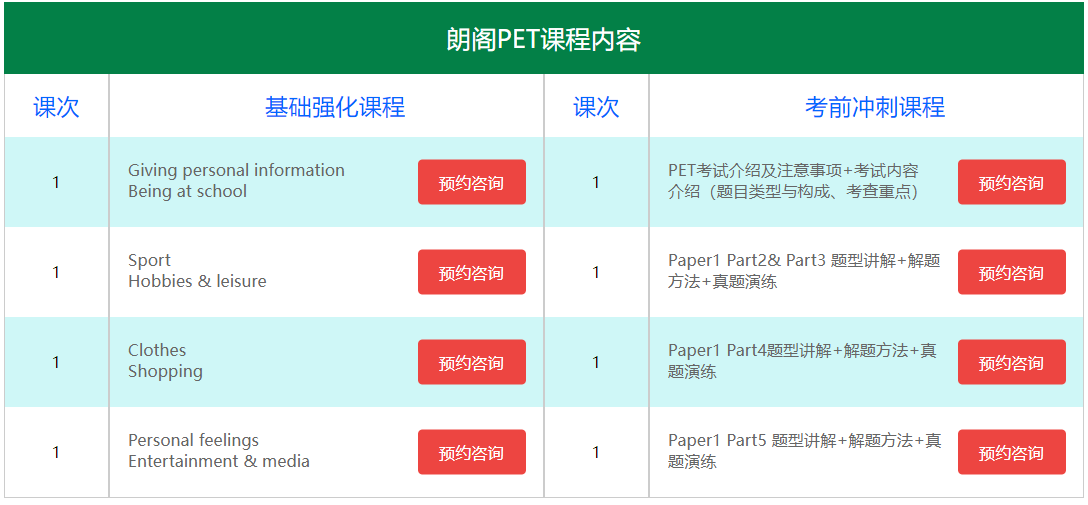
Task: Click the 基础强化课程 column header
Action: 334,107
